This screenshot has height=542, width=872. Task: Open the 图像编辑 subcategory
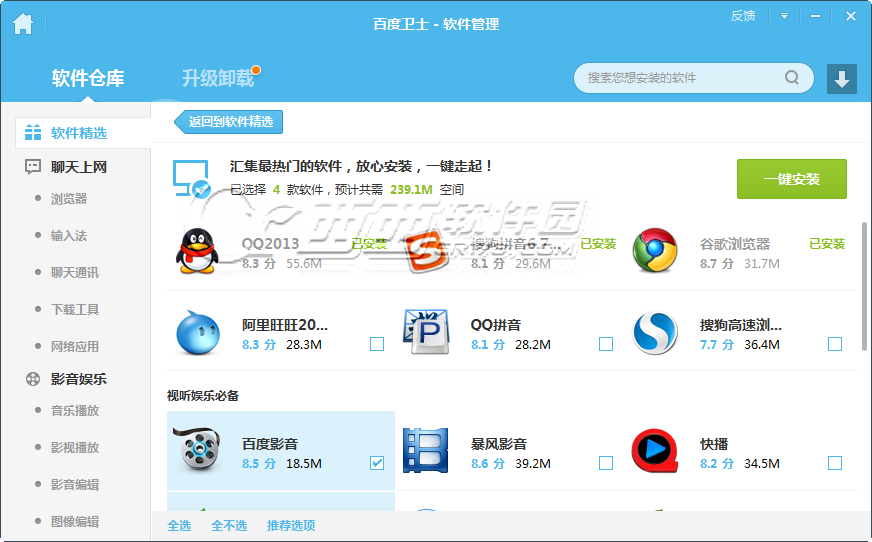[x=75, y=521]
